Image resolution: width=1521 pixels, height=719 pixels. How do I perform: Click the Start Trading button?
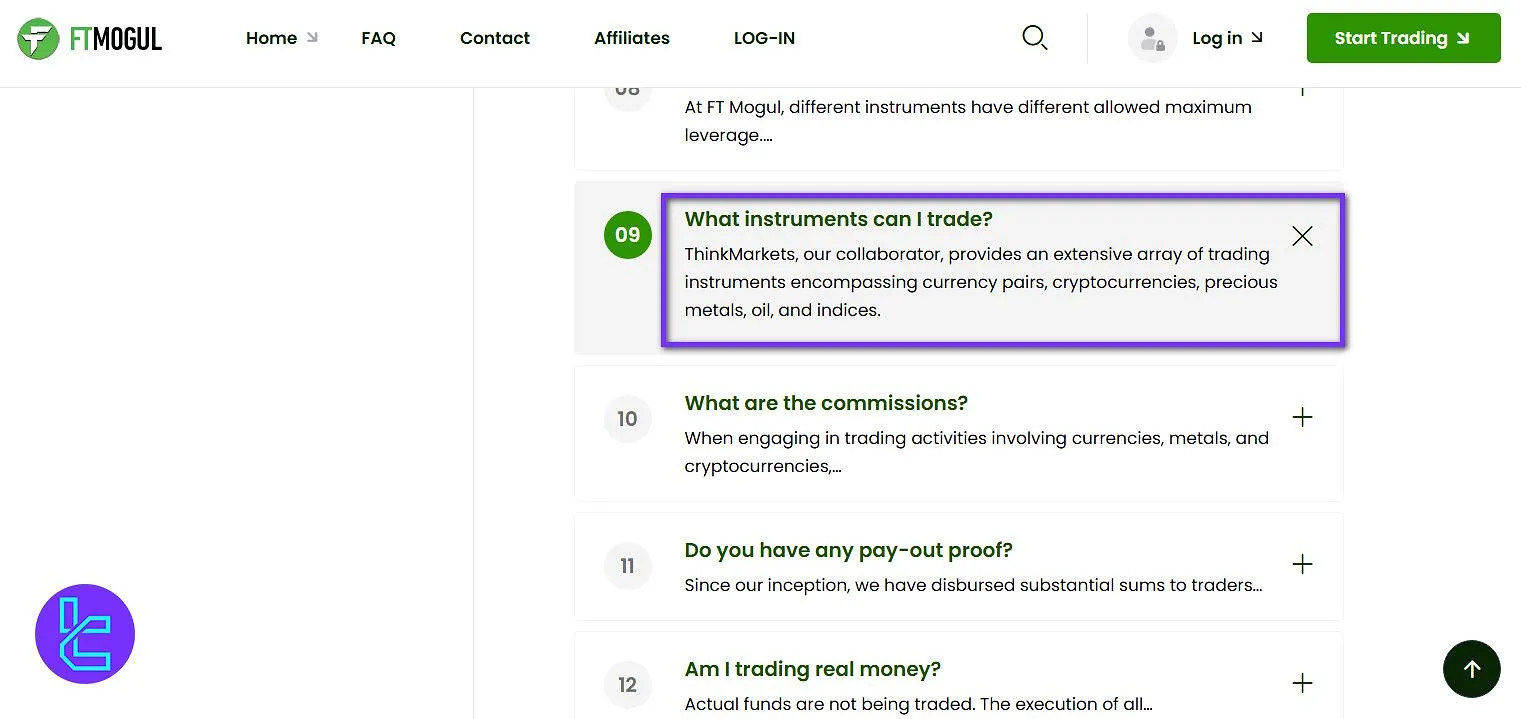(1403, 38)
